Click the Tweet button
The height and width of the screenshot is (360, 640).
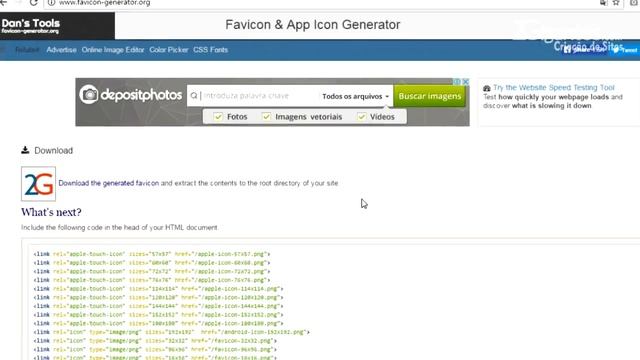pos(625,50)
